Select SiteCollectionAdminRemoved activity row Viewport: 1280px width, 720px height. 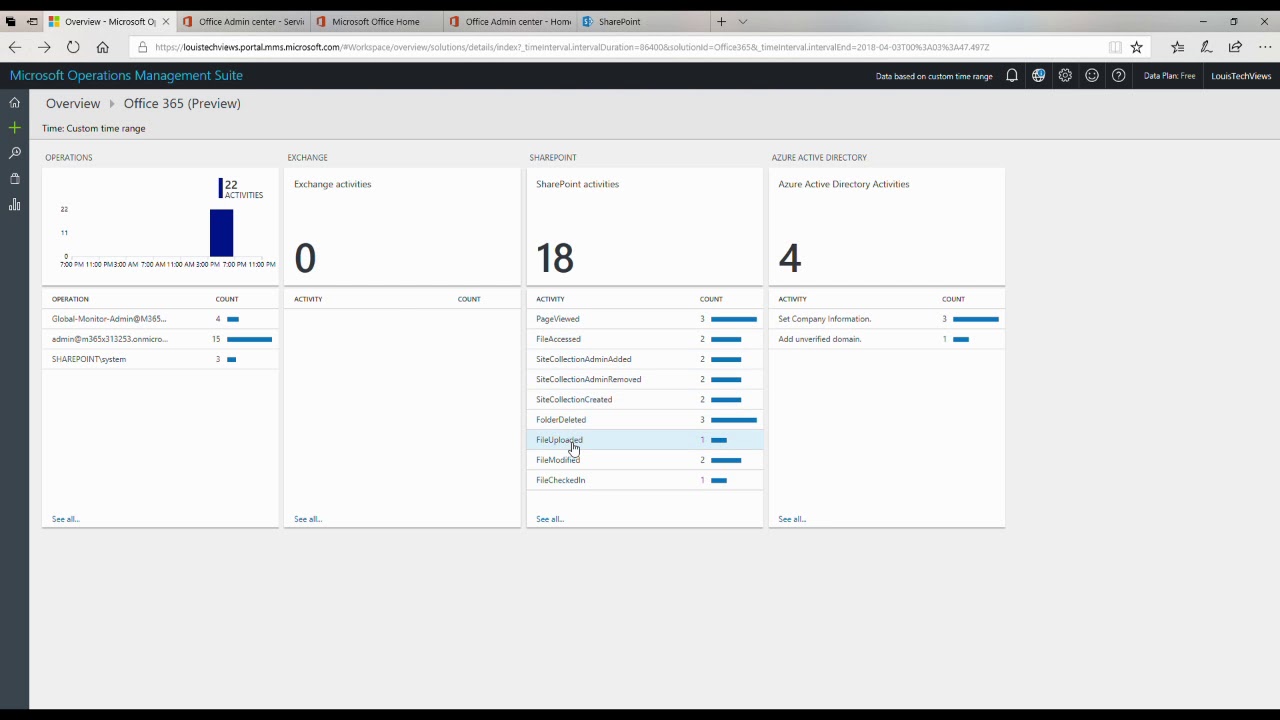(645, 379)
